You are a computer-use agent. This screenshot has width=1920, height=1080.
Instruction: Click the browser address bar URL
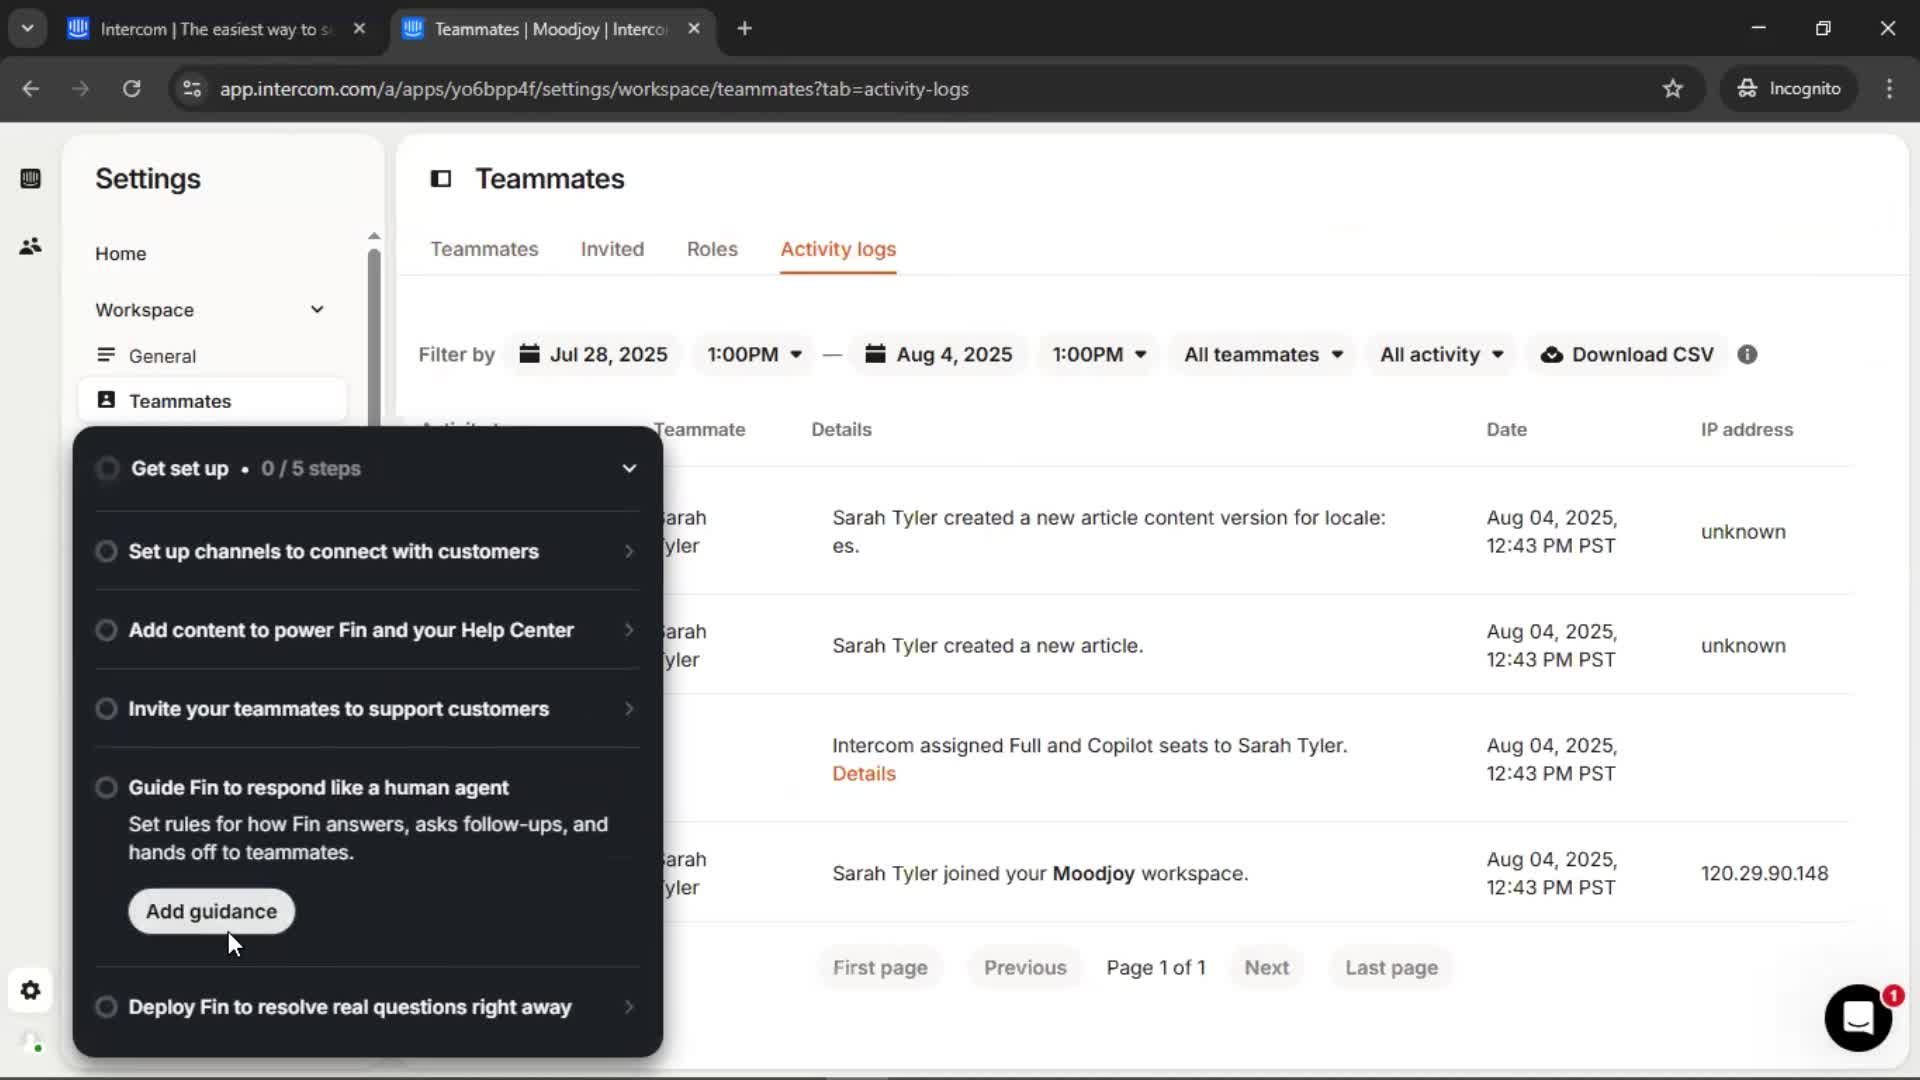pos(594,89)
